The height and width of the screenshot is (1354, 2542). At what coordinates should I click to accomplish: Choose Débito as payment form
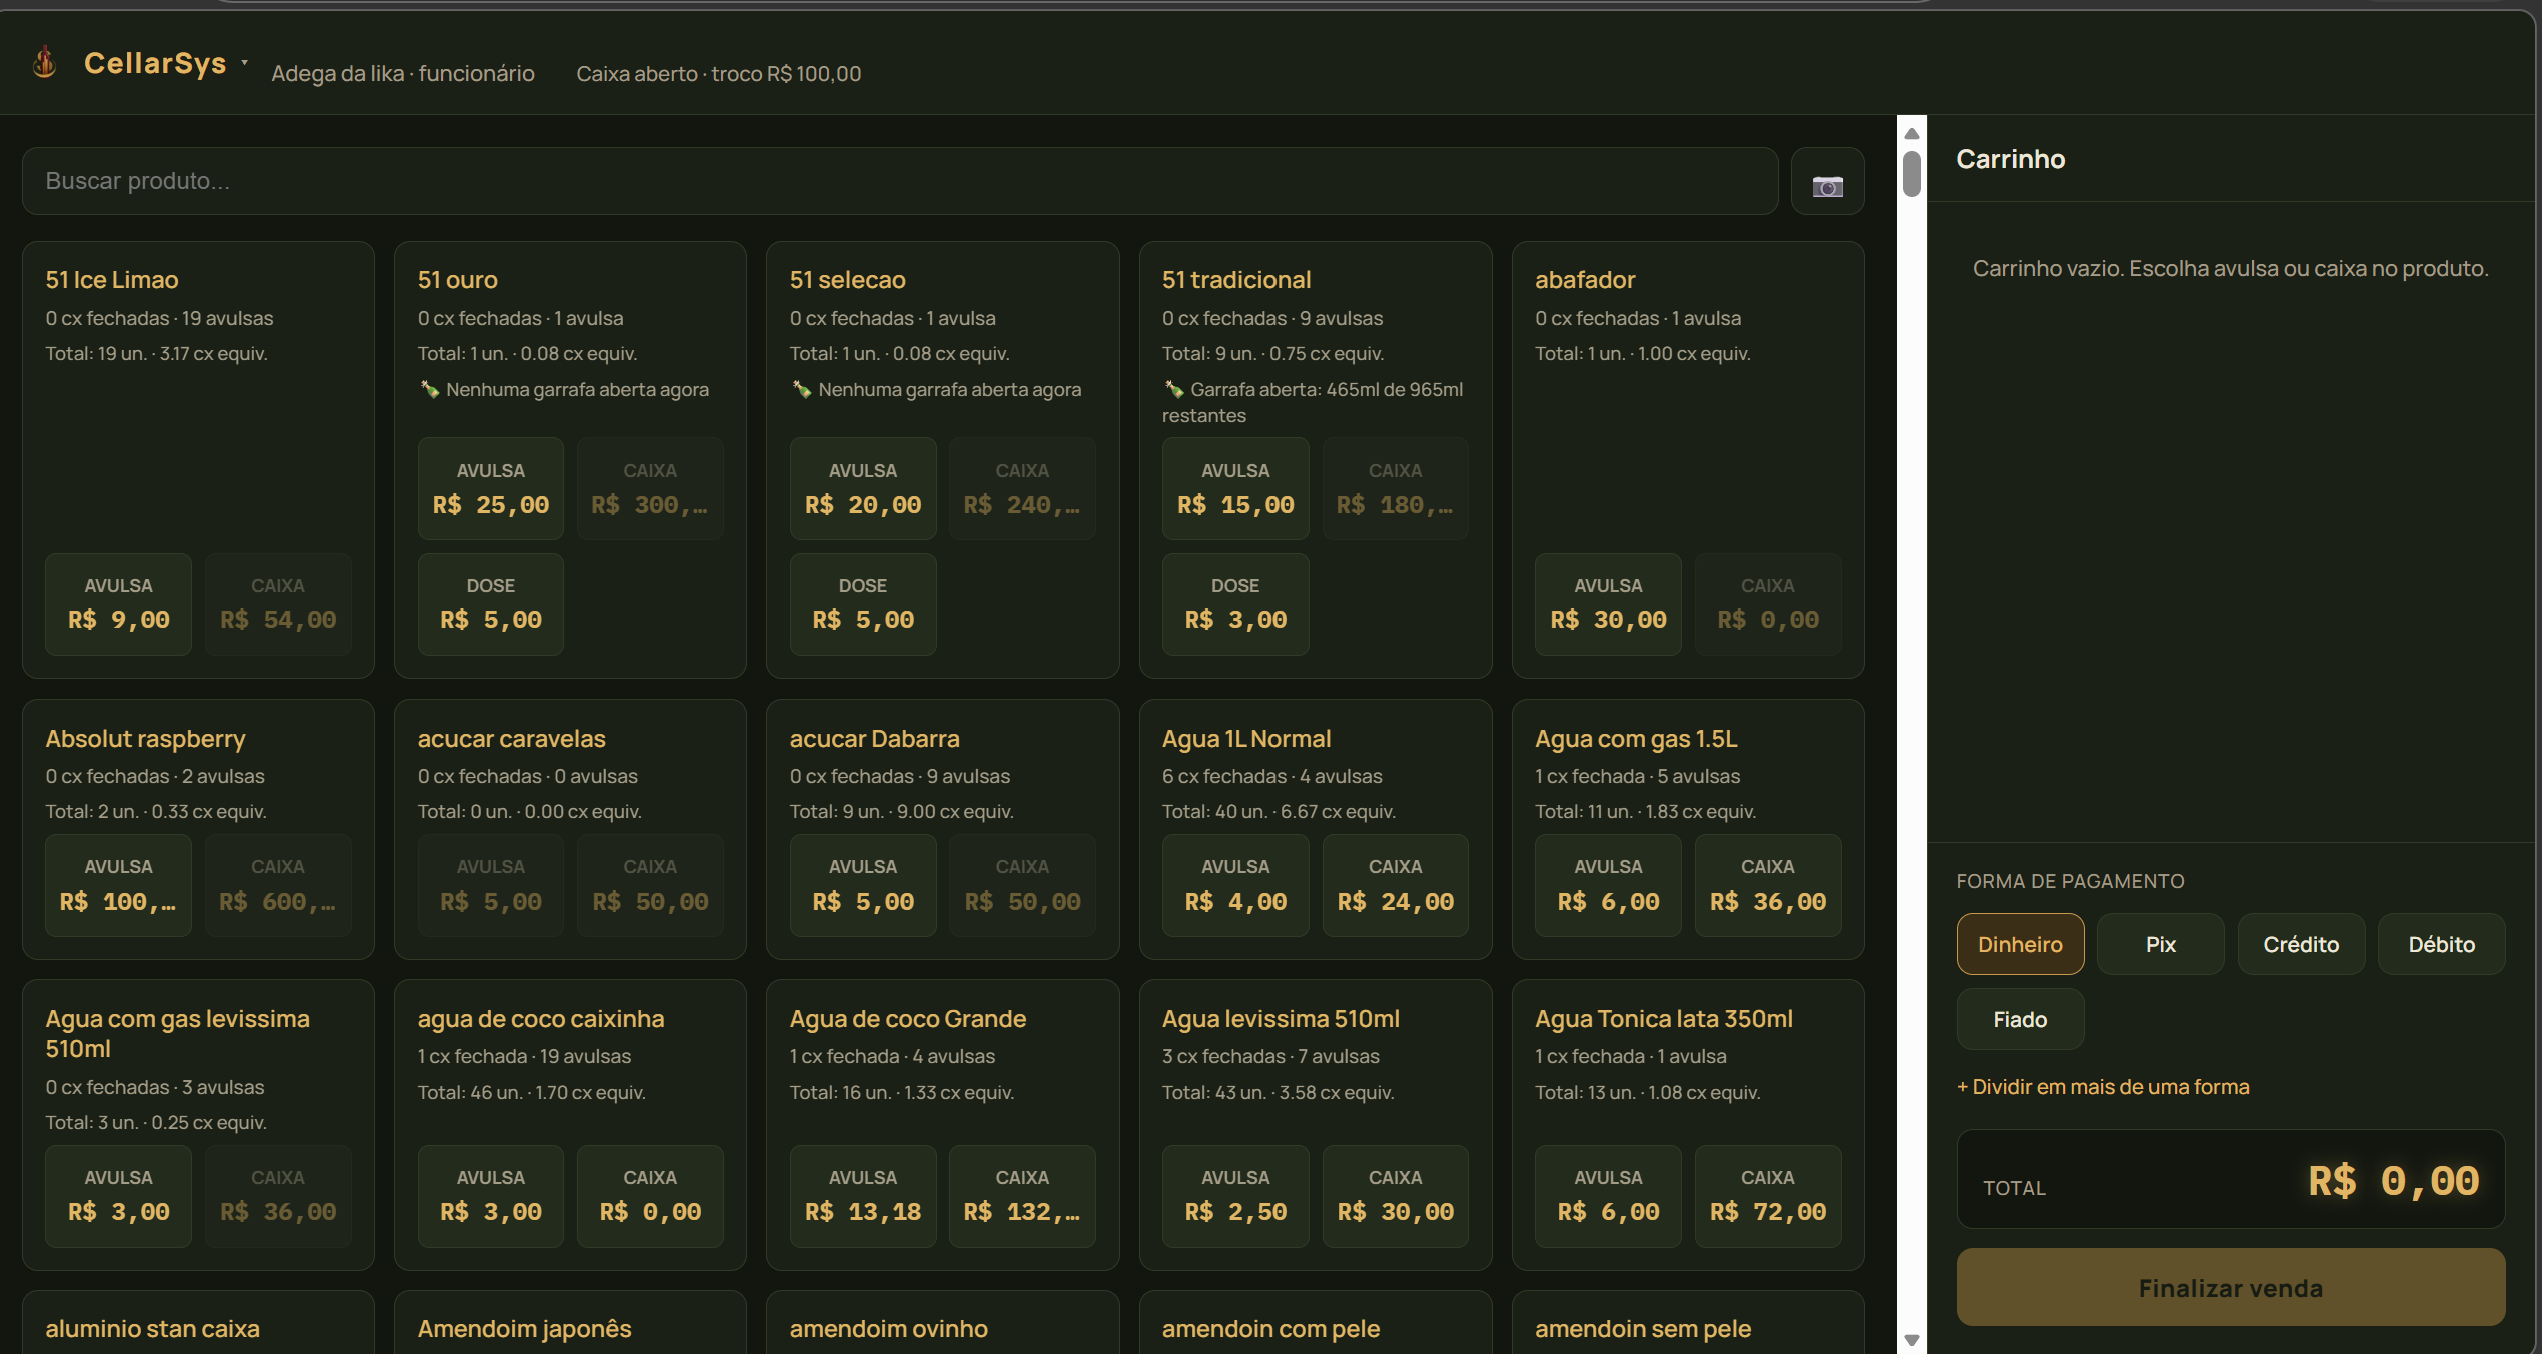[x=2441, y=944]
